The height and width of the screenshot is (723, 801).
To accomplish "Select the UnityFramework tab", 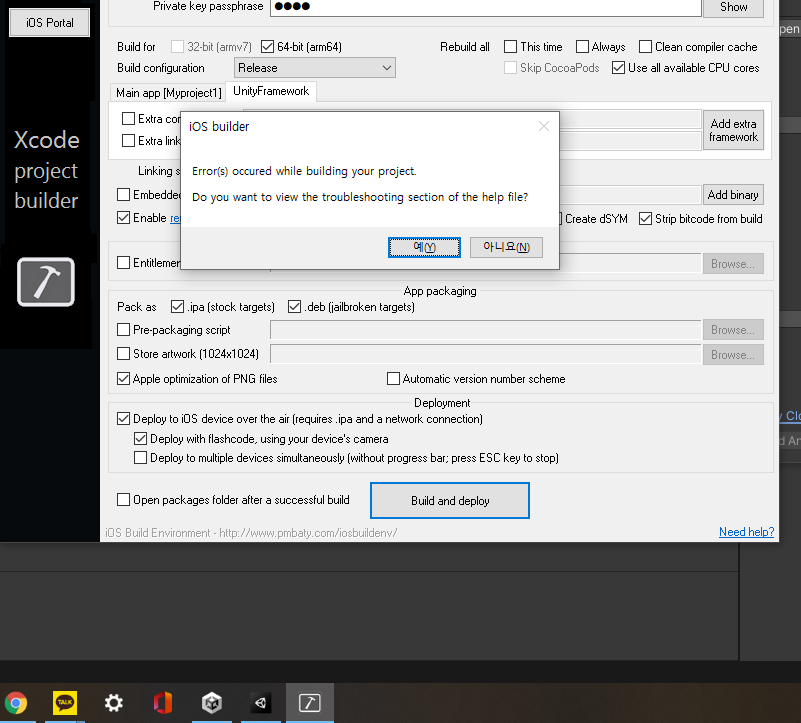I will pyautogui.click(x=271, y=91).
